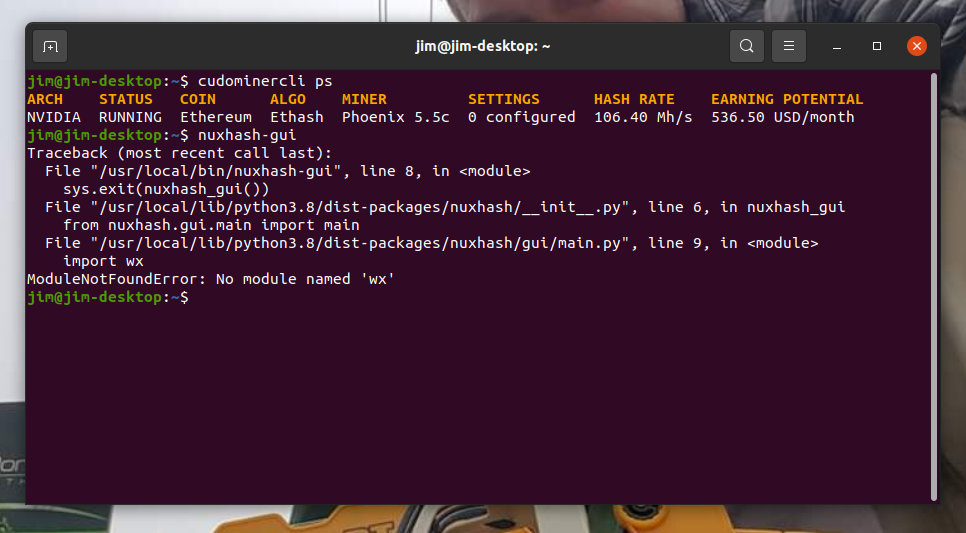Click the COIN column header
This screenshot has height=533, width=966.
coord(198,99)
